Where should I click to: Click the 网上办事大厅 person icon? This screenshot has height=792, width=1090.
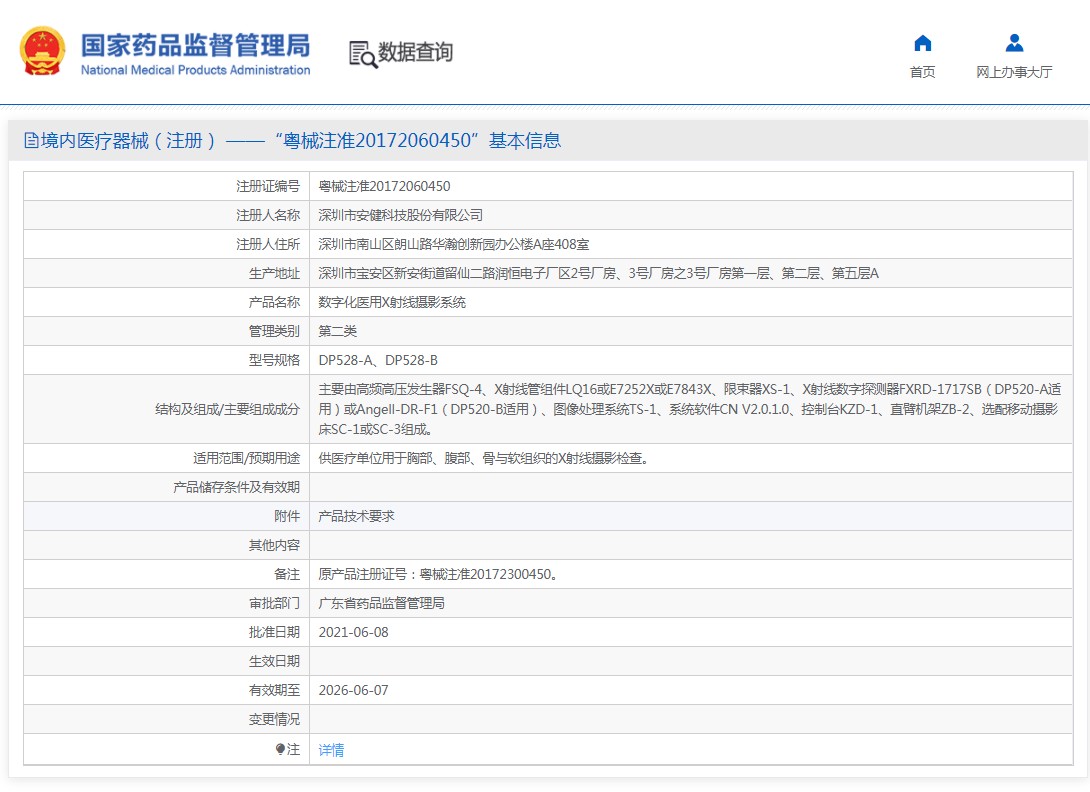coord(1014,43)
